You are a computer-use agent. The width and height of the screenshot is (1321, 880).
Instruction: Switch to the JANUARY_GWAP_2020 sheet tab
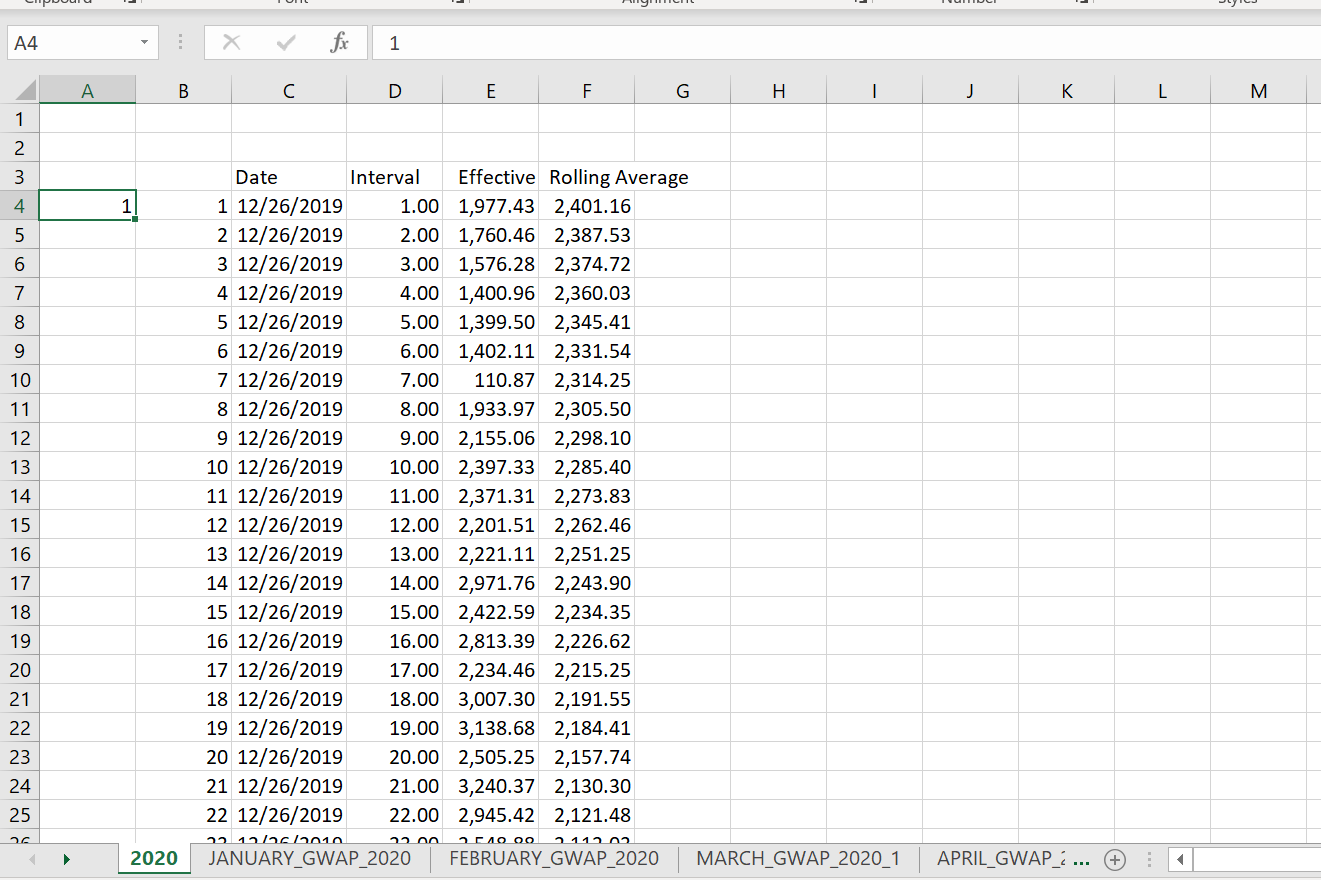[x=309, y=858]
